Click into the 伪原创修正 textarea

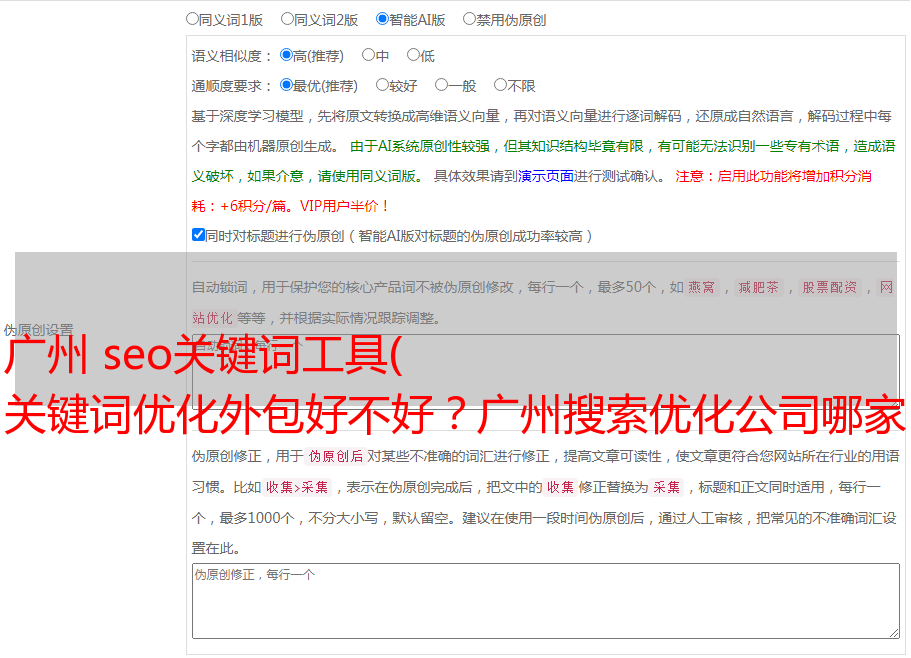[546, 601]
